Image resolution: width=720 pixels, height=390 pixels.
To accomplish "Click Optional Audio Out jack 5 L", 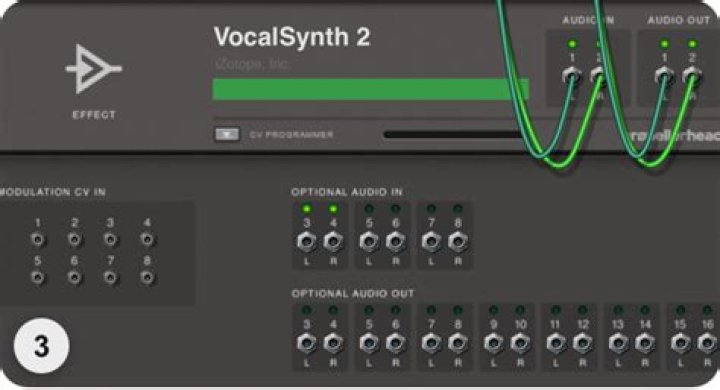I will click(369, 343).
